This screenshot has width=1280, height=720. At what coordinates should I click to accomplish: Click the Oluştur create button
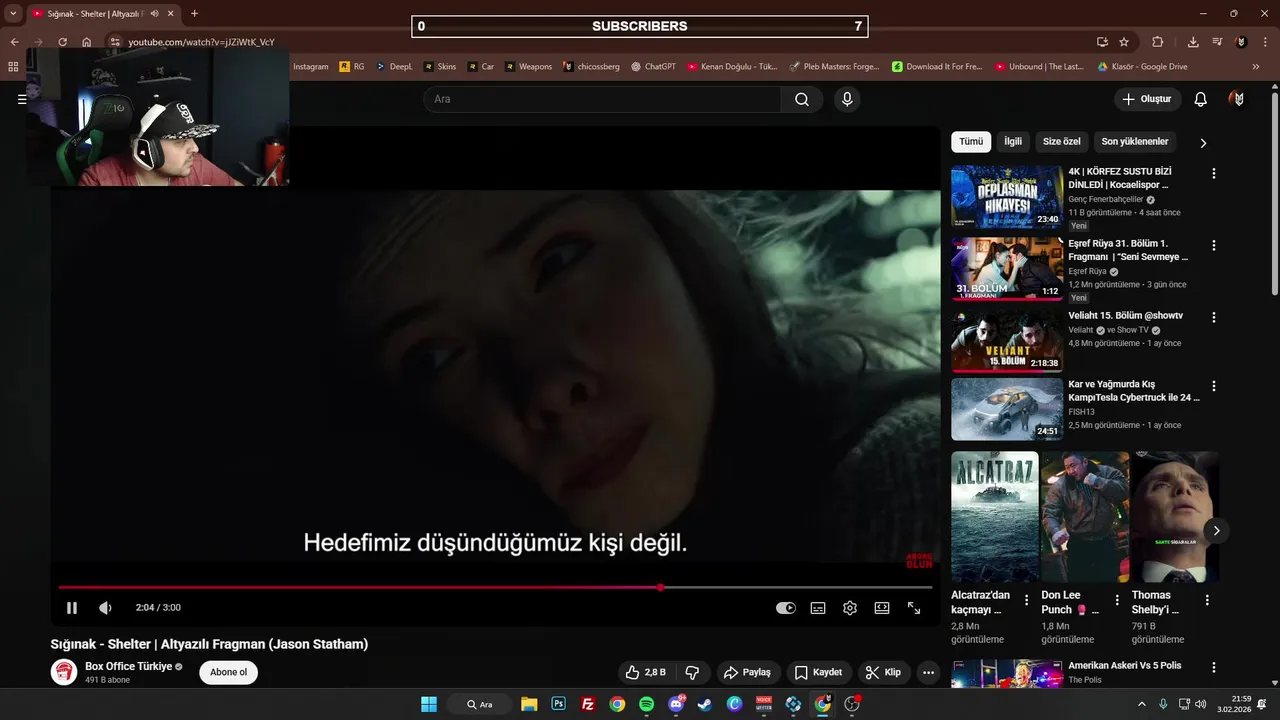(x=1148, y=99)
